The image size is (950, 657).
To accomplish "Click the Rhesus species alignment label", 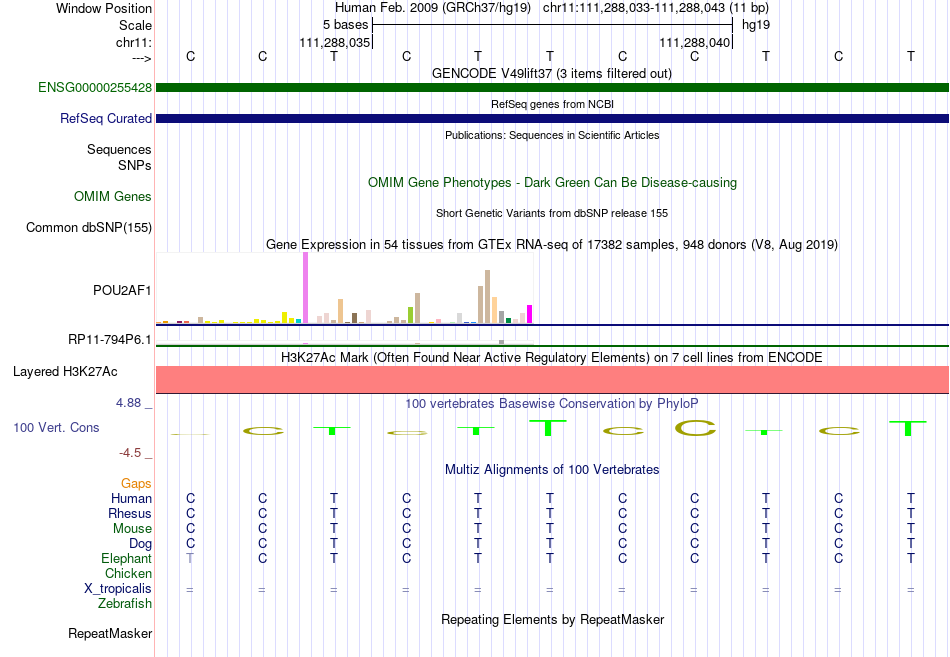I will pyautogui.click(x=130, y=513).
